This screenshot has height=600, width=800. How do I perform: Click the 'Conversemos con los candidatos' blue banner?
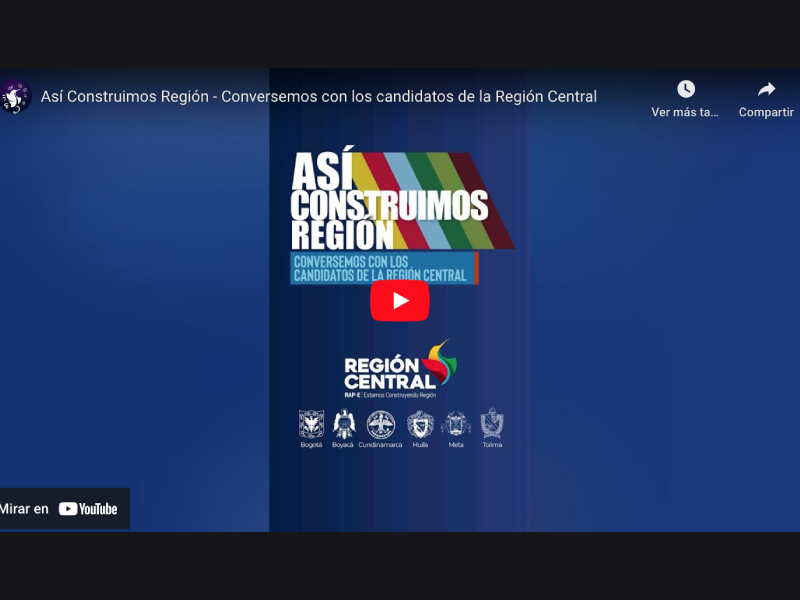(383, 268)
